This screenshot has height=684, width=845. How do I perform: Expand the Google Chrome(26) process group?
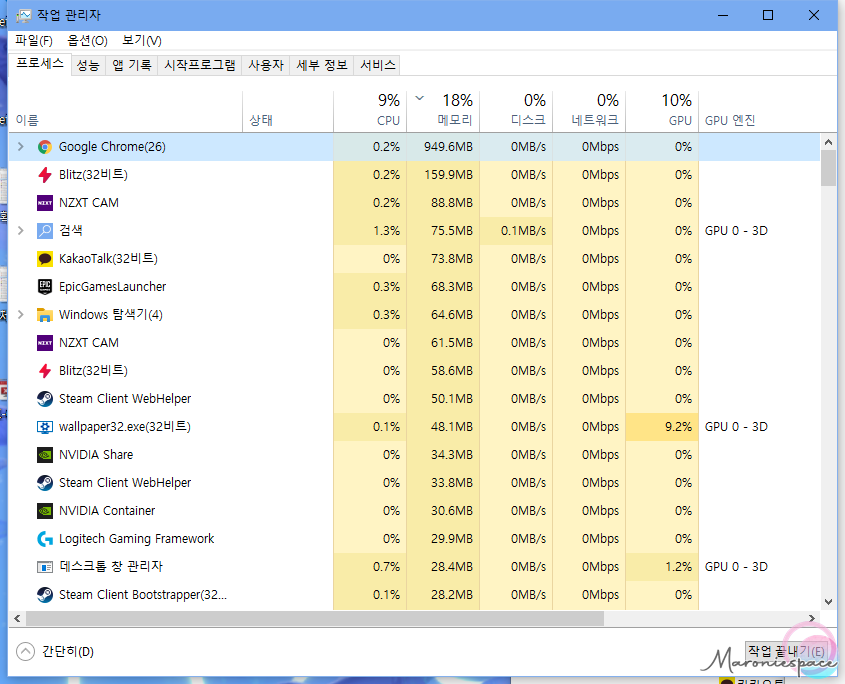pos(20,147)
